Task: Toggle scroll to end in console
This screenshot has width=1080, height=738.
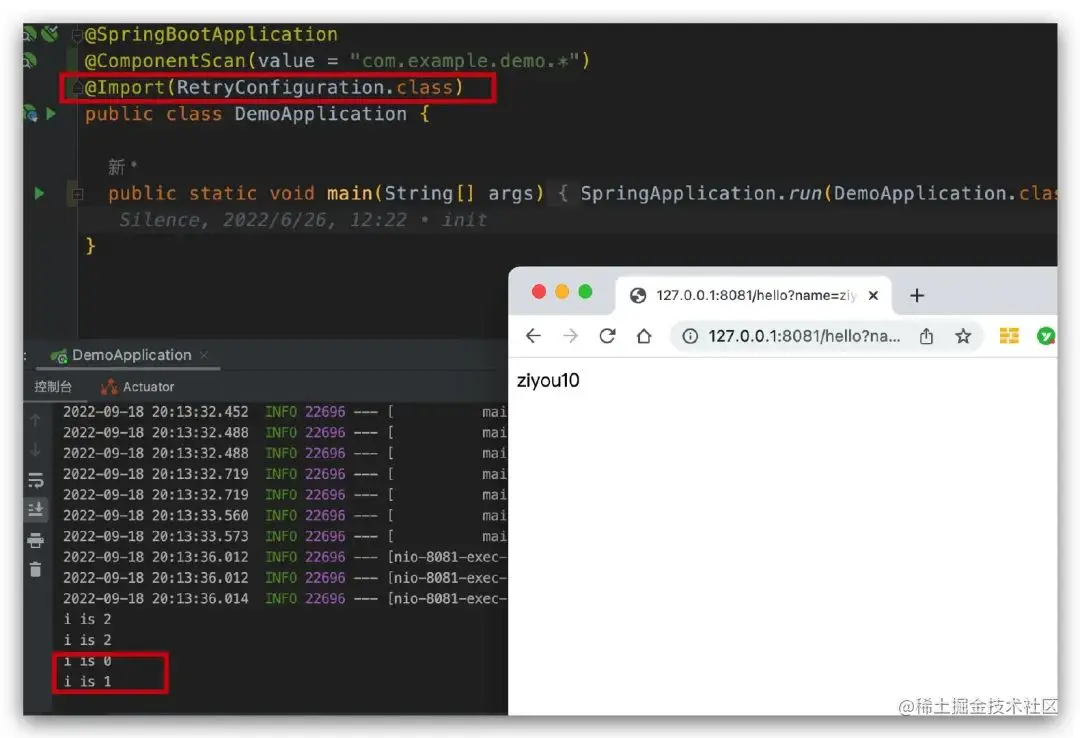Action: point(36,509)
